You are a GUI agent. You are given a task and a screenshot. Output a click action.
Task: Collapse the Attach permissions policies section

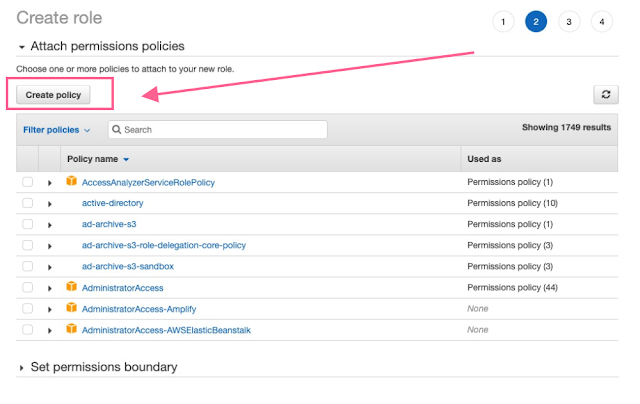click(x=22, y=47)
